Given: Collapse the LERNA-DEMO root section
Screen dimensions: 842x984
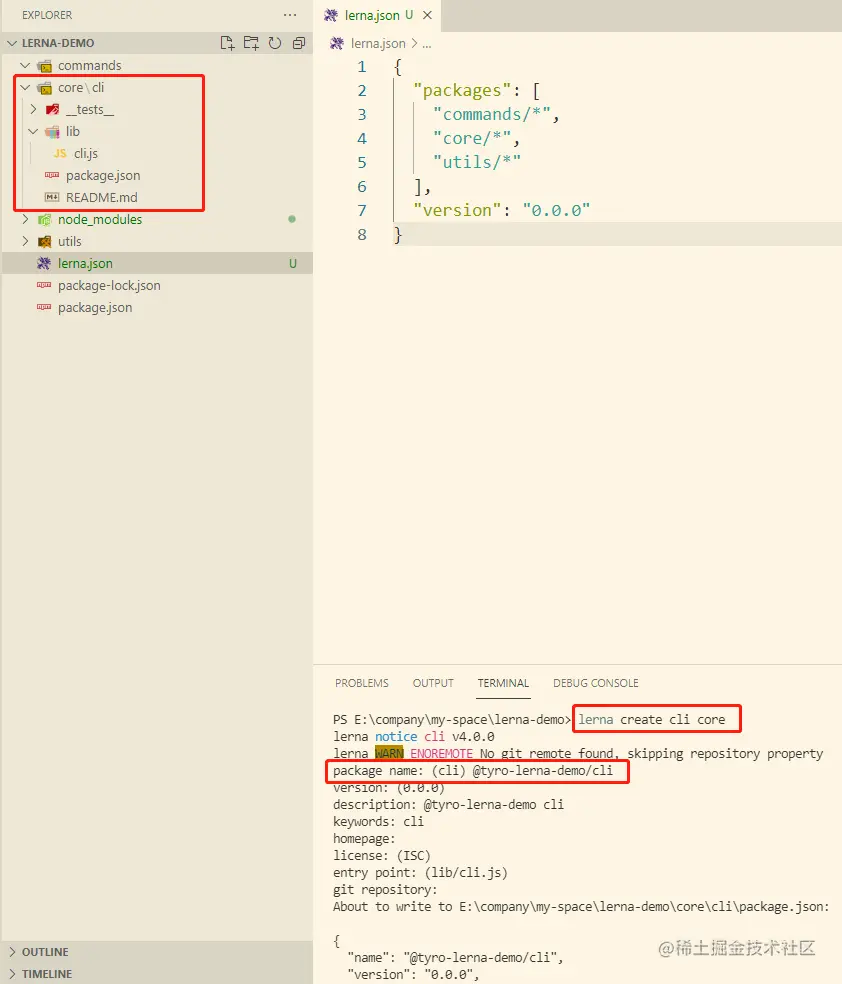Looking at the screenshot, I should coord(12,43).
